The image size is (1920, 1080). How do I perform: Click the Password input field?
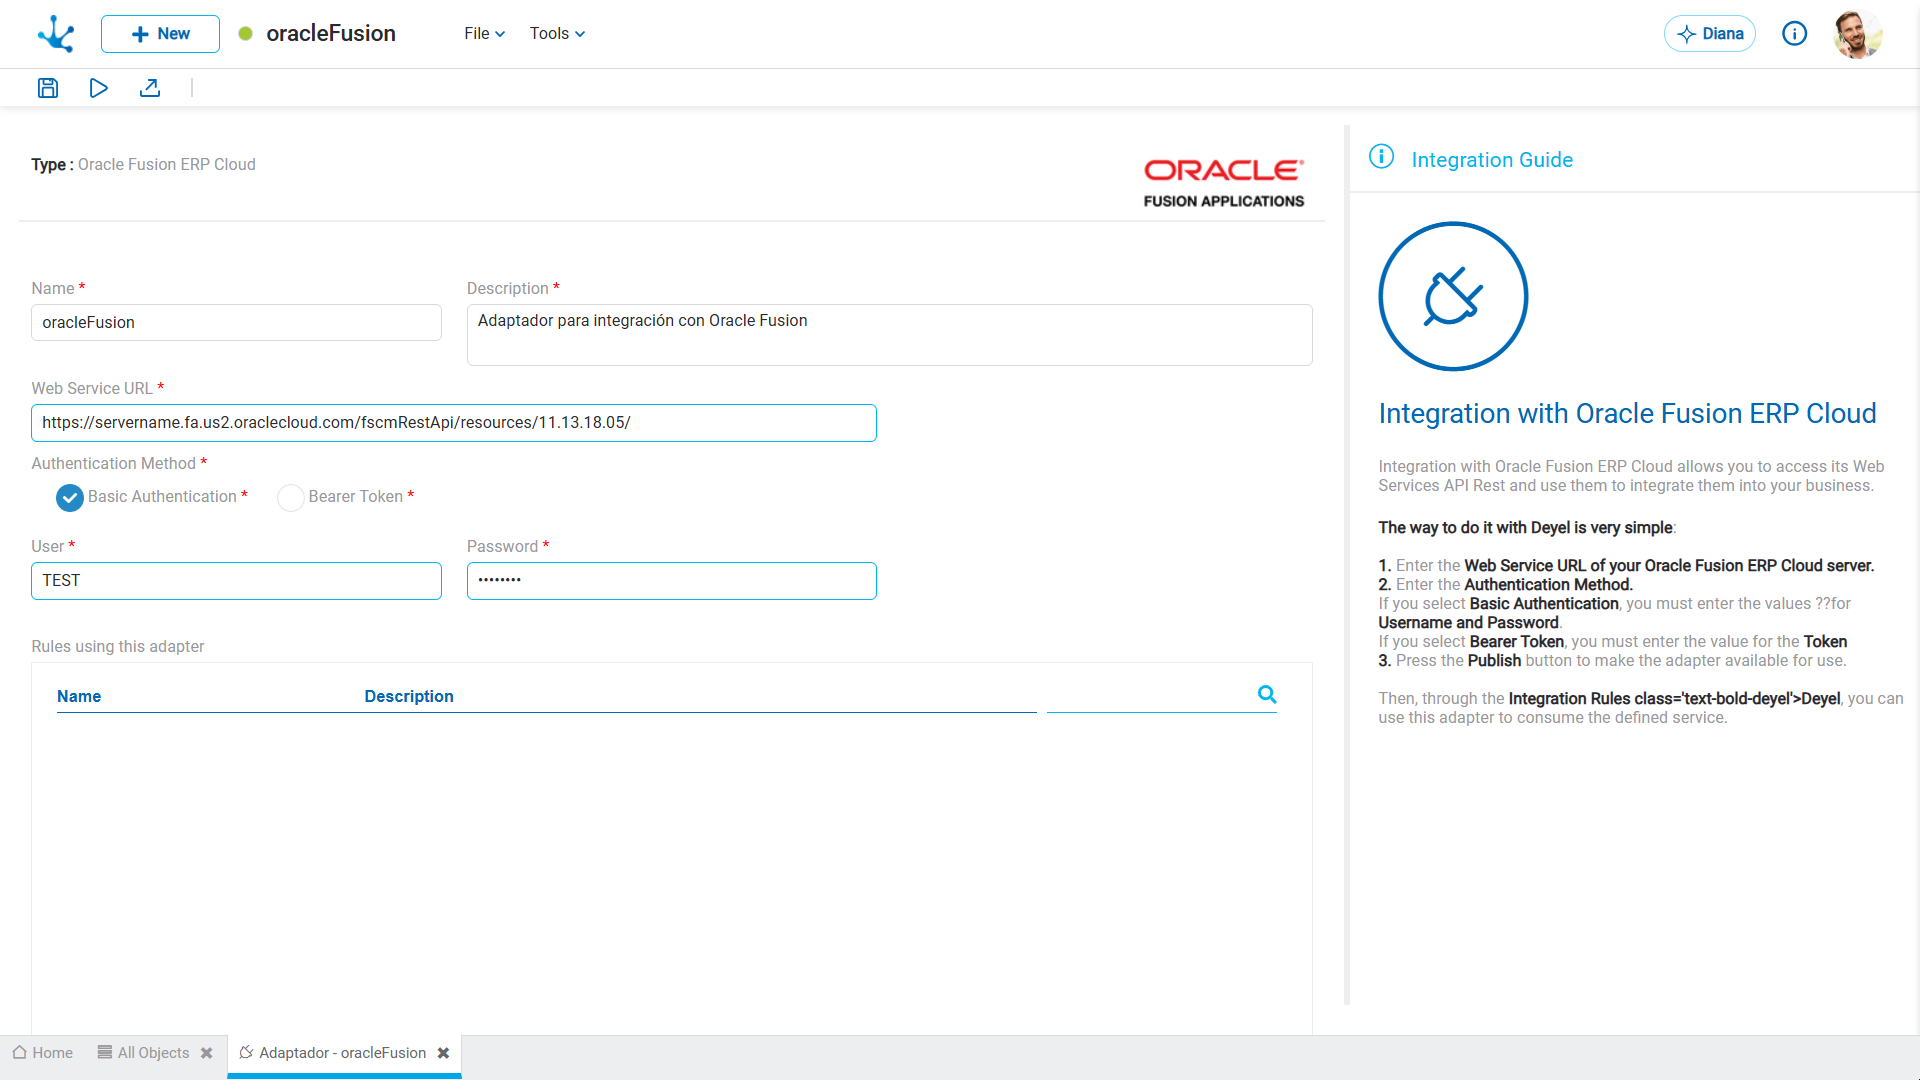point(672,581)
